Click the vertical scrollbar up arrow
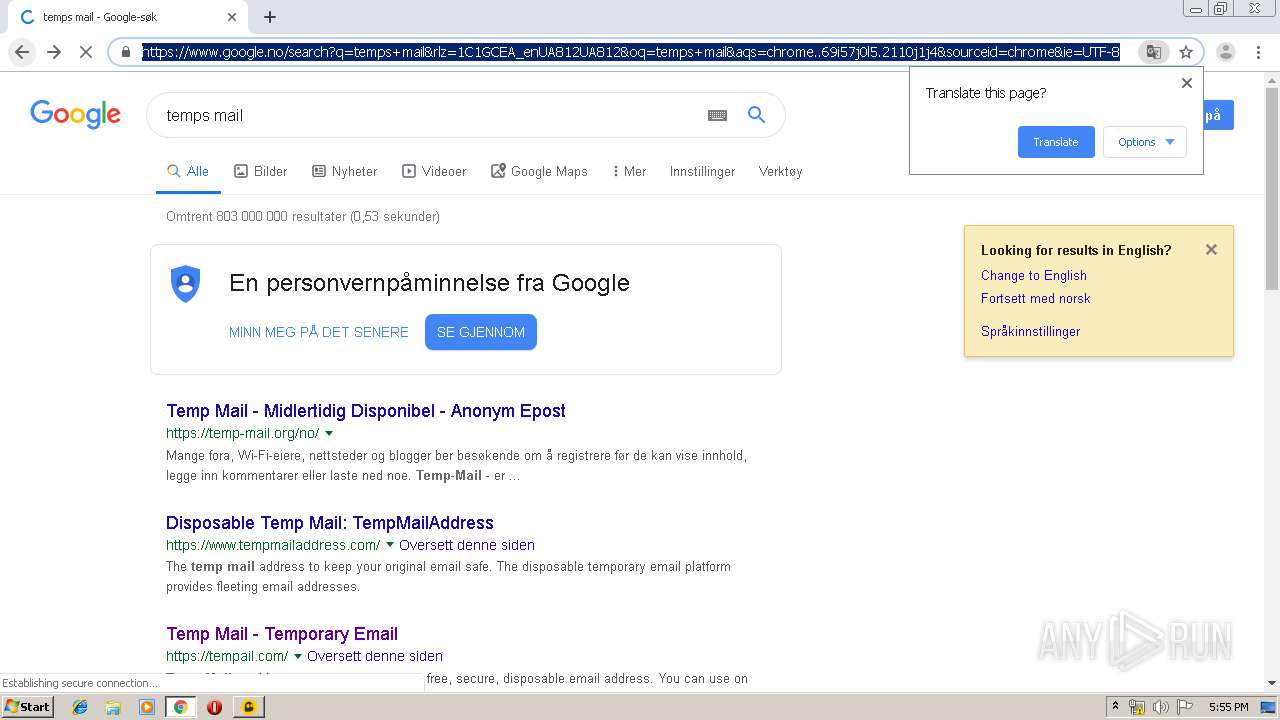This screenshot has height=720, width=1280. pyautogui.click(x=1272, y=78)
